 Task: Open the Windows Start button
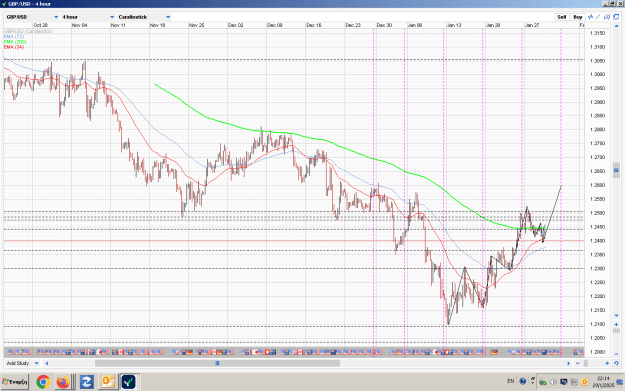[15, 382]
